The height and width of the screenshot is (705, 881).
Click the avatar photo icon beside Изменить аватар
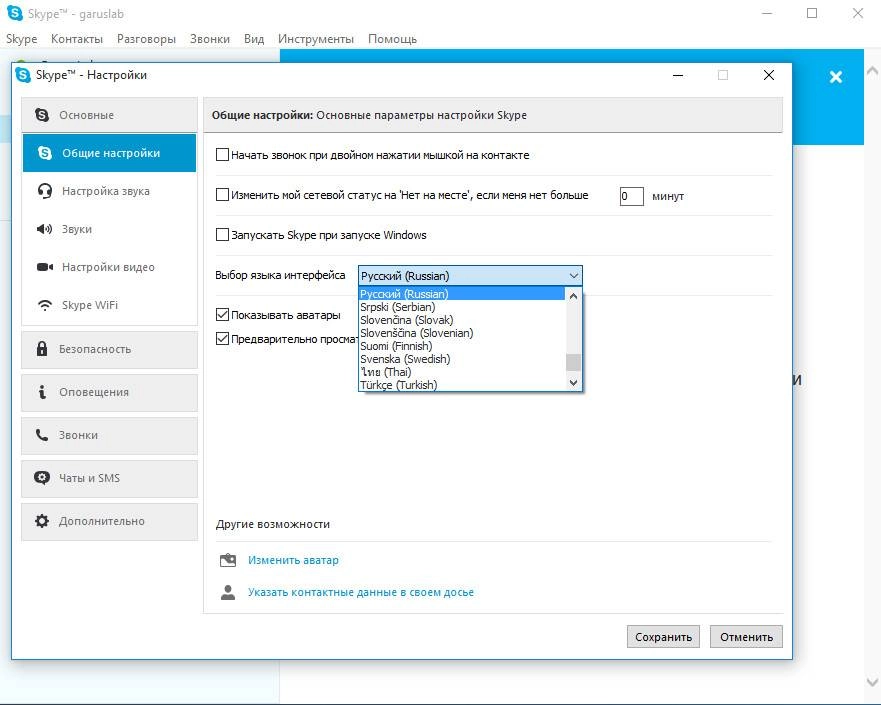pyautogui.click(x=228, y=560)
